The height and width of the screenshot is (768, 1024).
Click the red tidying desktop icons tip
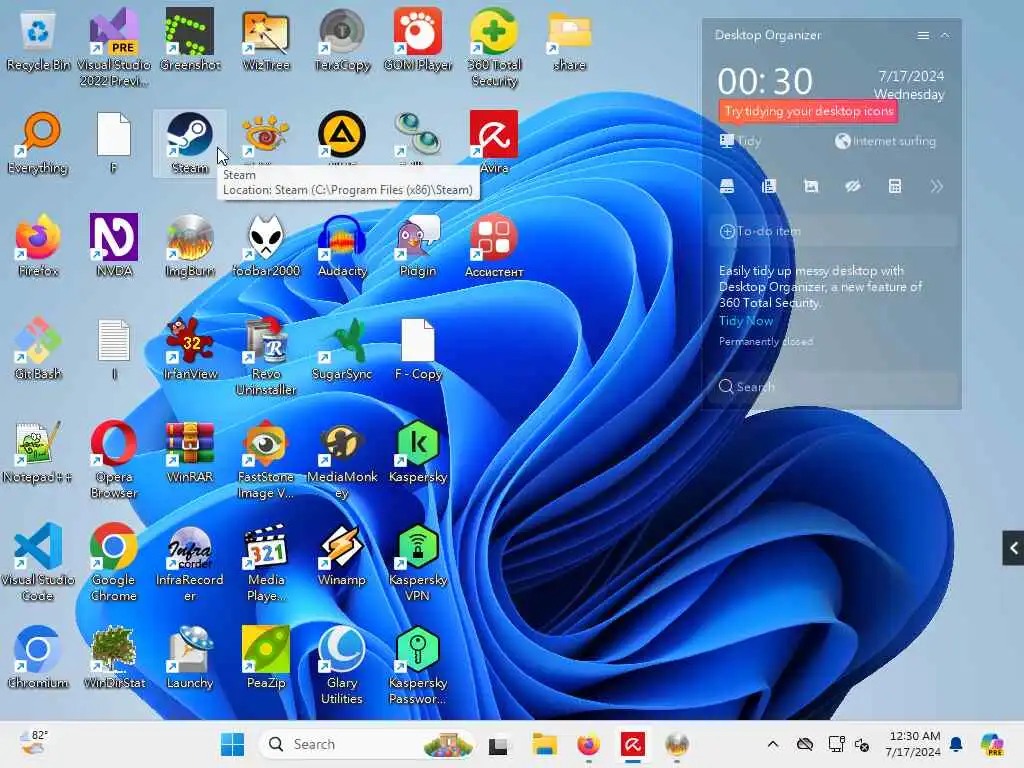pyautogui.click(x=808, y=111)
